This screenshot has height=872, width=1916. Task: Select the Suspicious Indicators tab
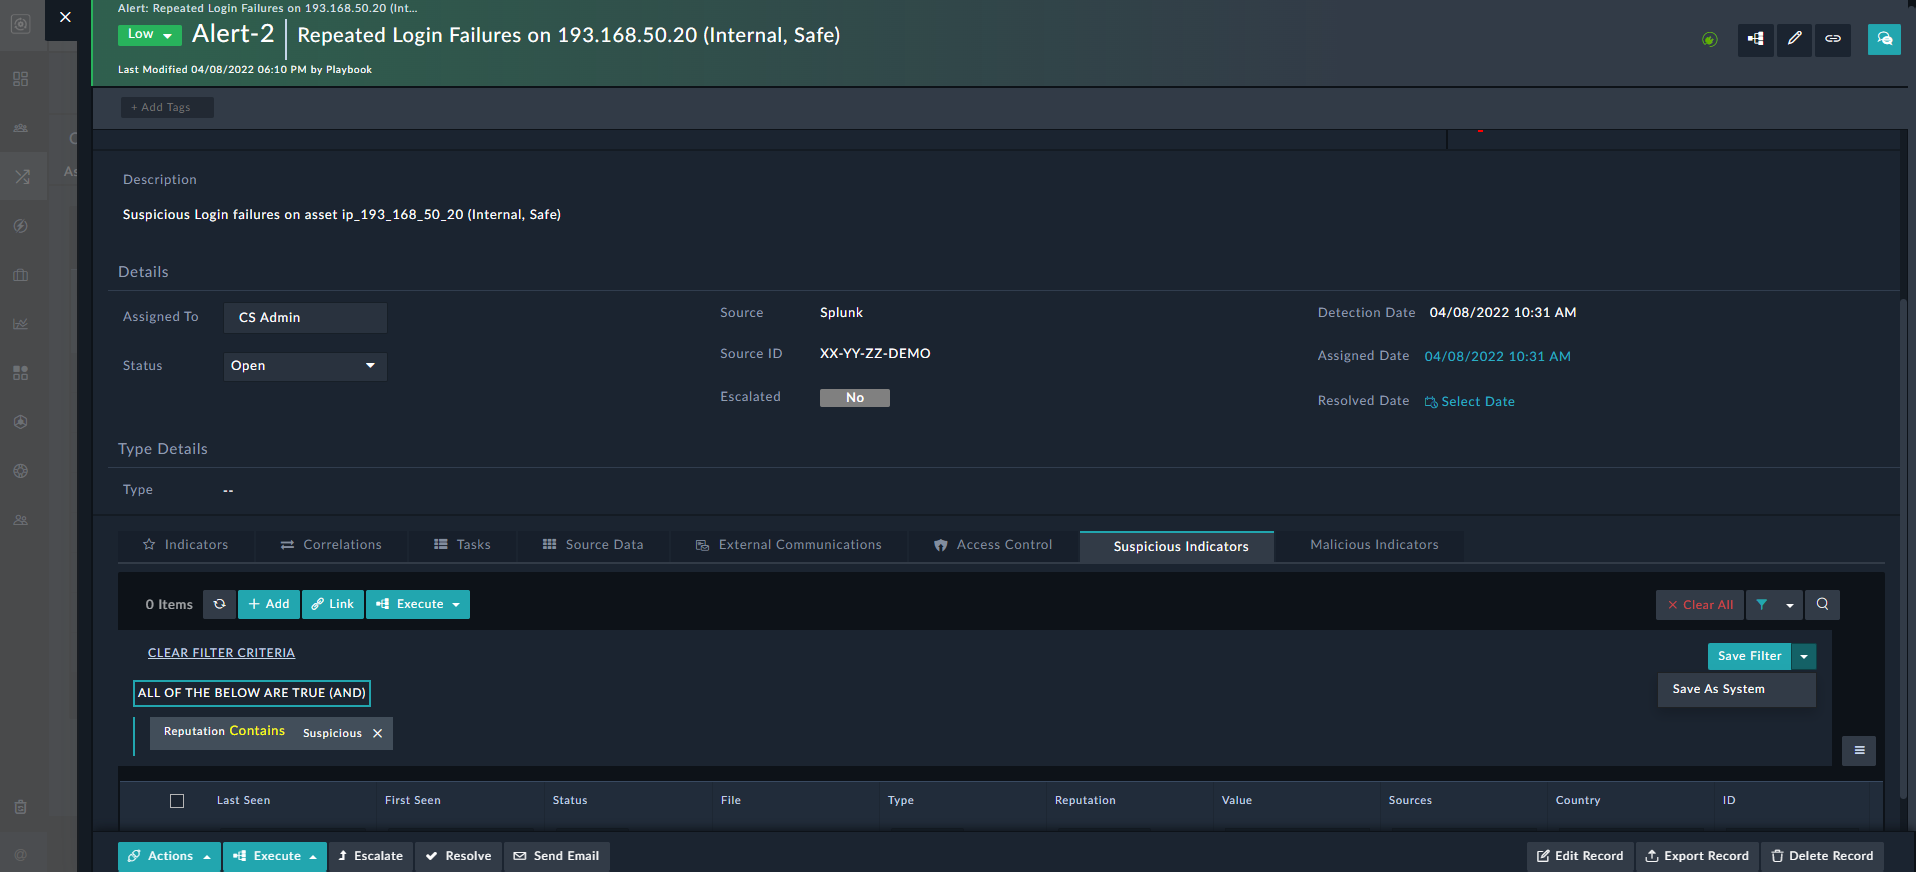1177,546
